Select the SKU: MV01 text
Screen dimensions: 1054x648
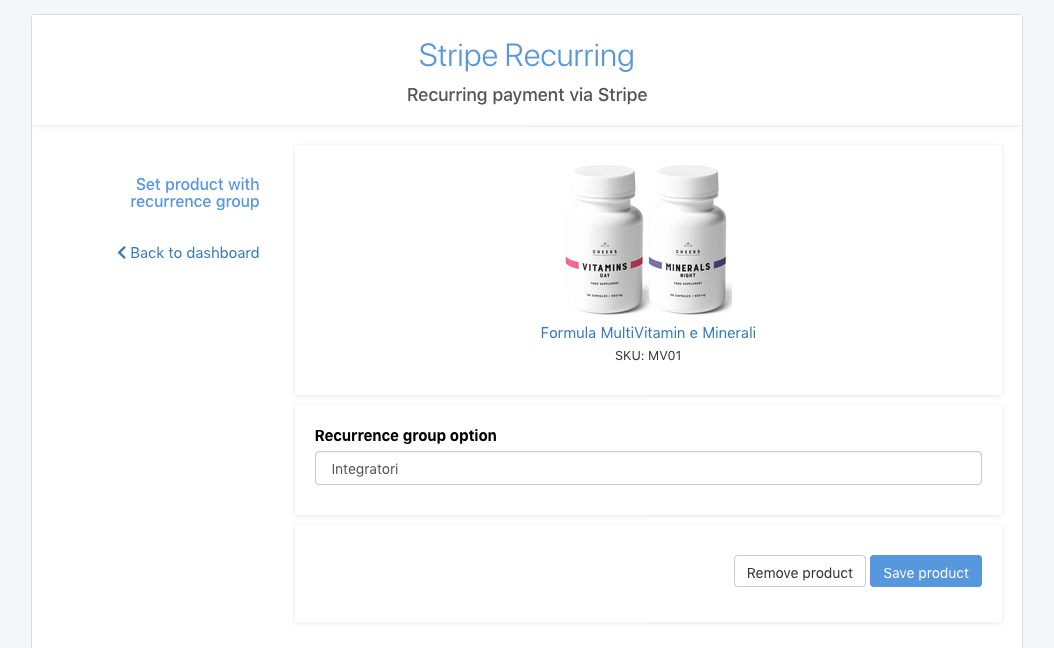click(x=648, y=356)
